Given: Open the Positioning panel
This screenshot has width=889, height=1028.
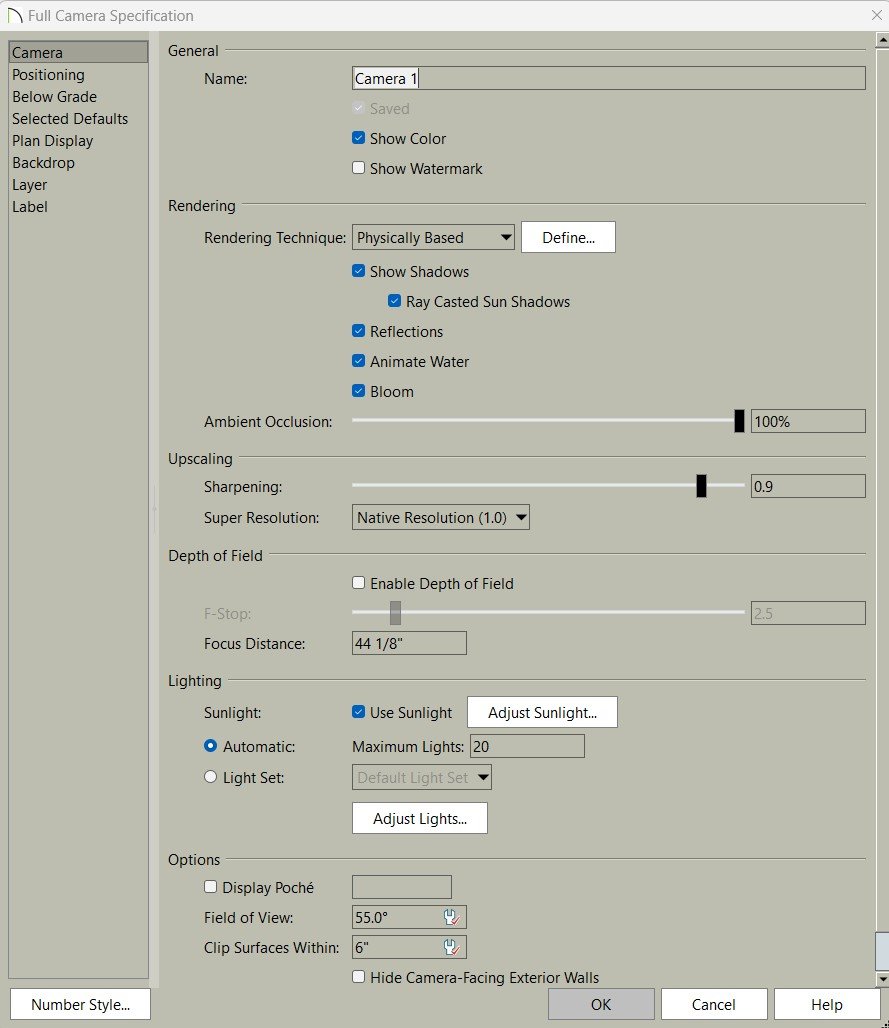Looking at the screenshot, I should [48, 75].
